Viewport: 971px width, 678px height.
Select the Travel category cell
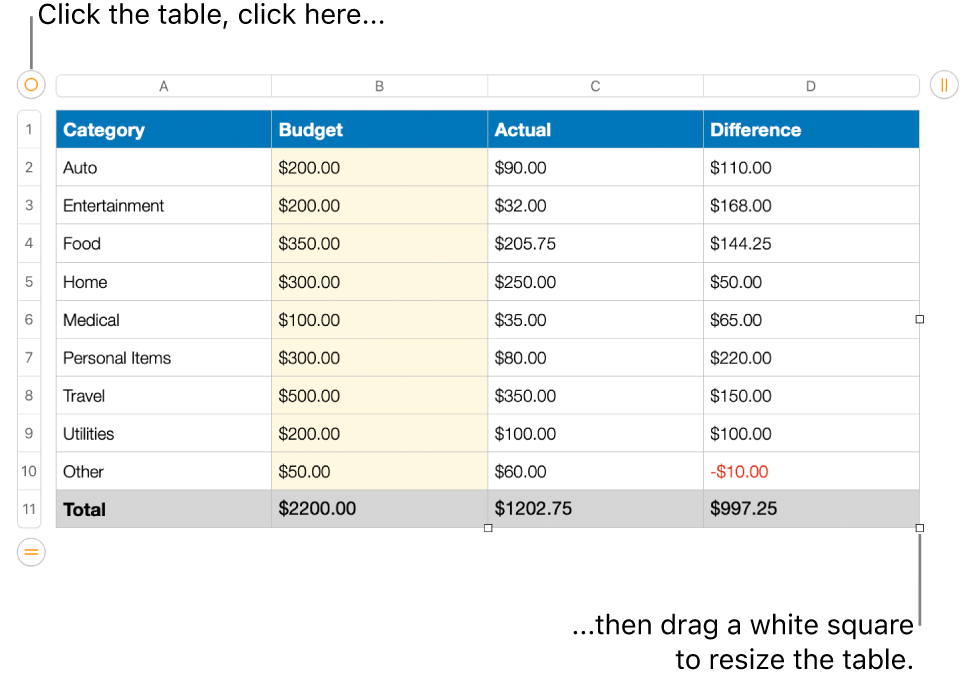tap(163, 395)
